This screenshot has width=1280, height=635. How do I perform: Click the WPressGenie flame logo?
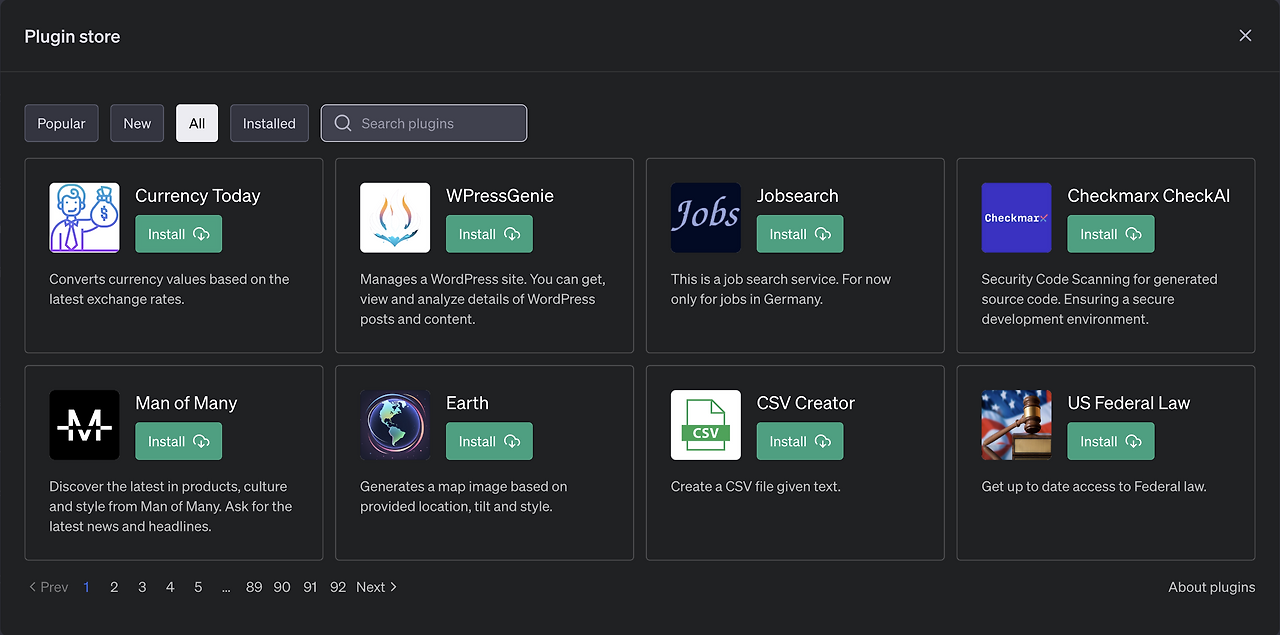(395, 218)
